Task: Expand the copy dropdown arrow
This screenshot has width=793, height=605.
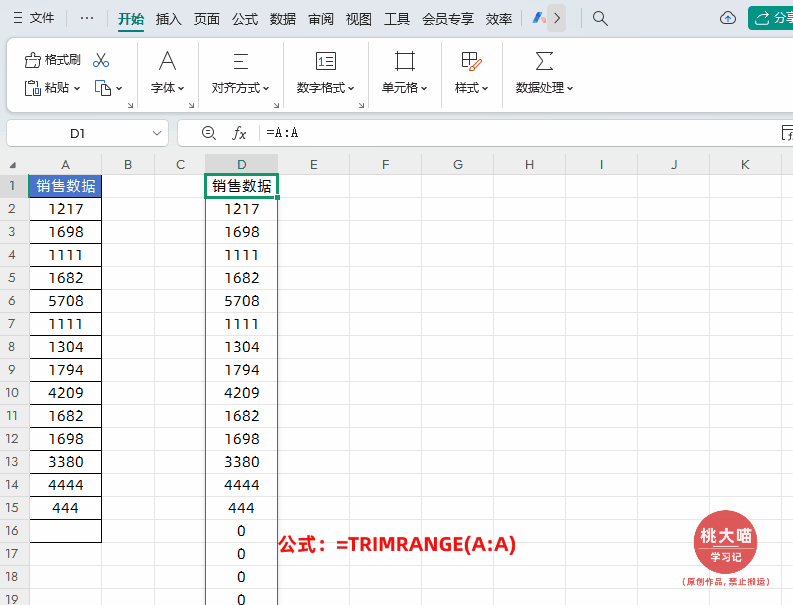Action: tap(119, 89)
